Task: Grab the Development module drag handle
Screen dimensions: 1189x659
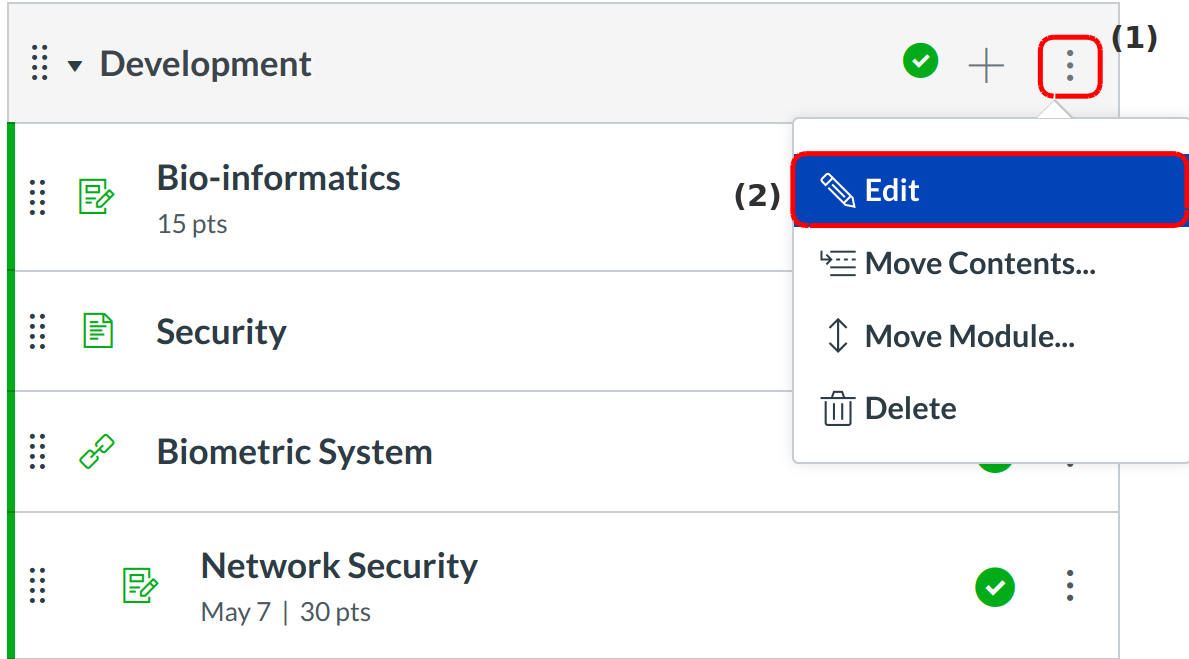Action: [x=39, y=64]
